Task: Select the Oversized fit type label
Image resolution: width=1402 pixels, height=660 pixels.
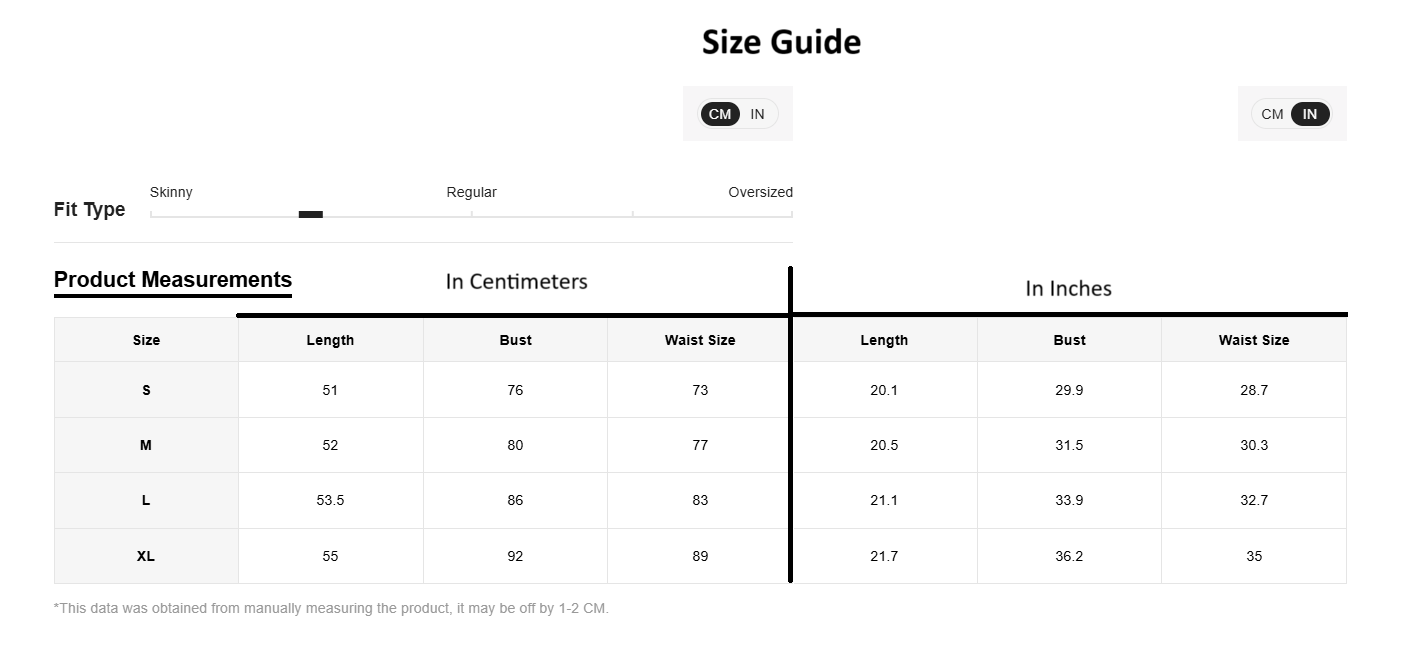Action: (x=760, y=192)
